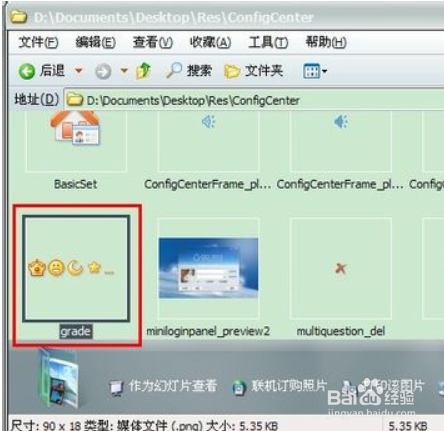Viewport: 444px width, 431px height.
Task: Toggle the Folders (文件夹) pane button
Action: (254, 71)
